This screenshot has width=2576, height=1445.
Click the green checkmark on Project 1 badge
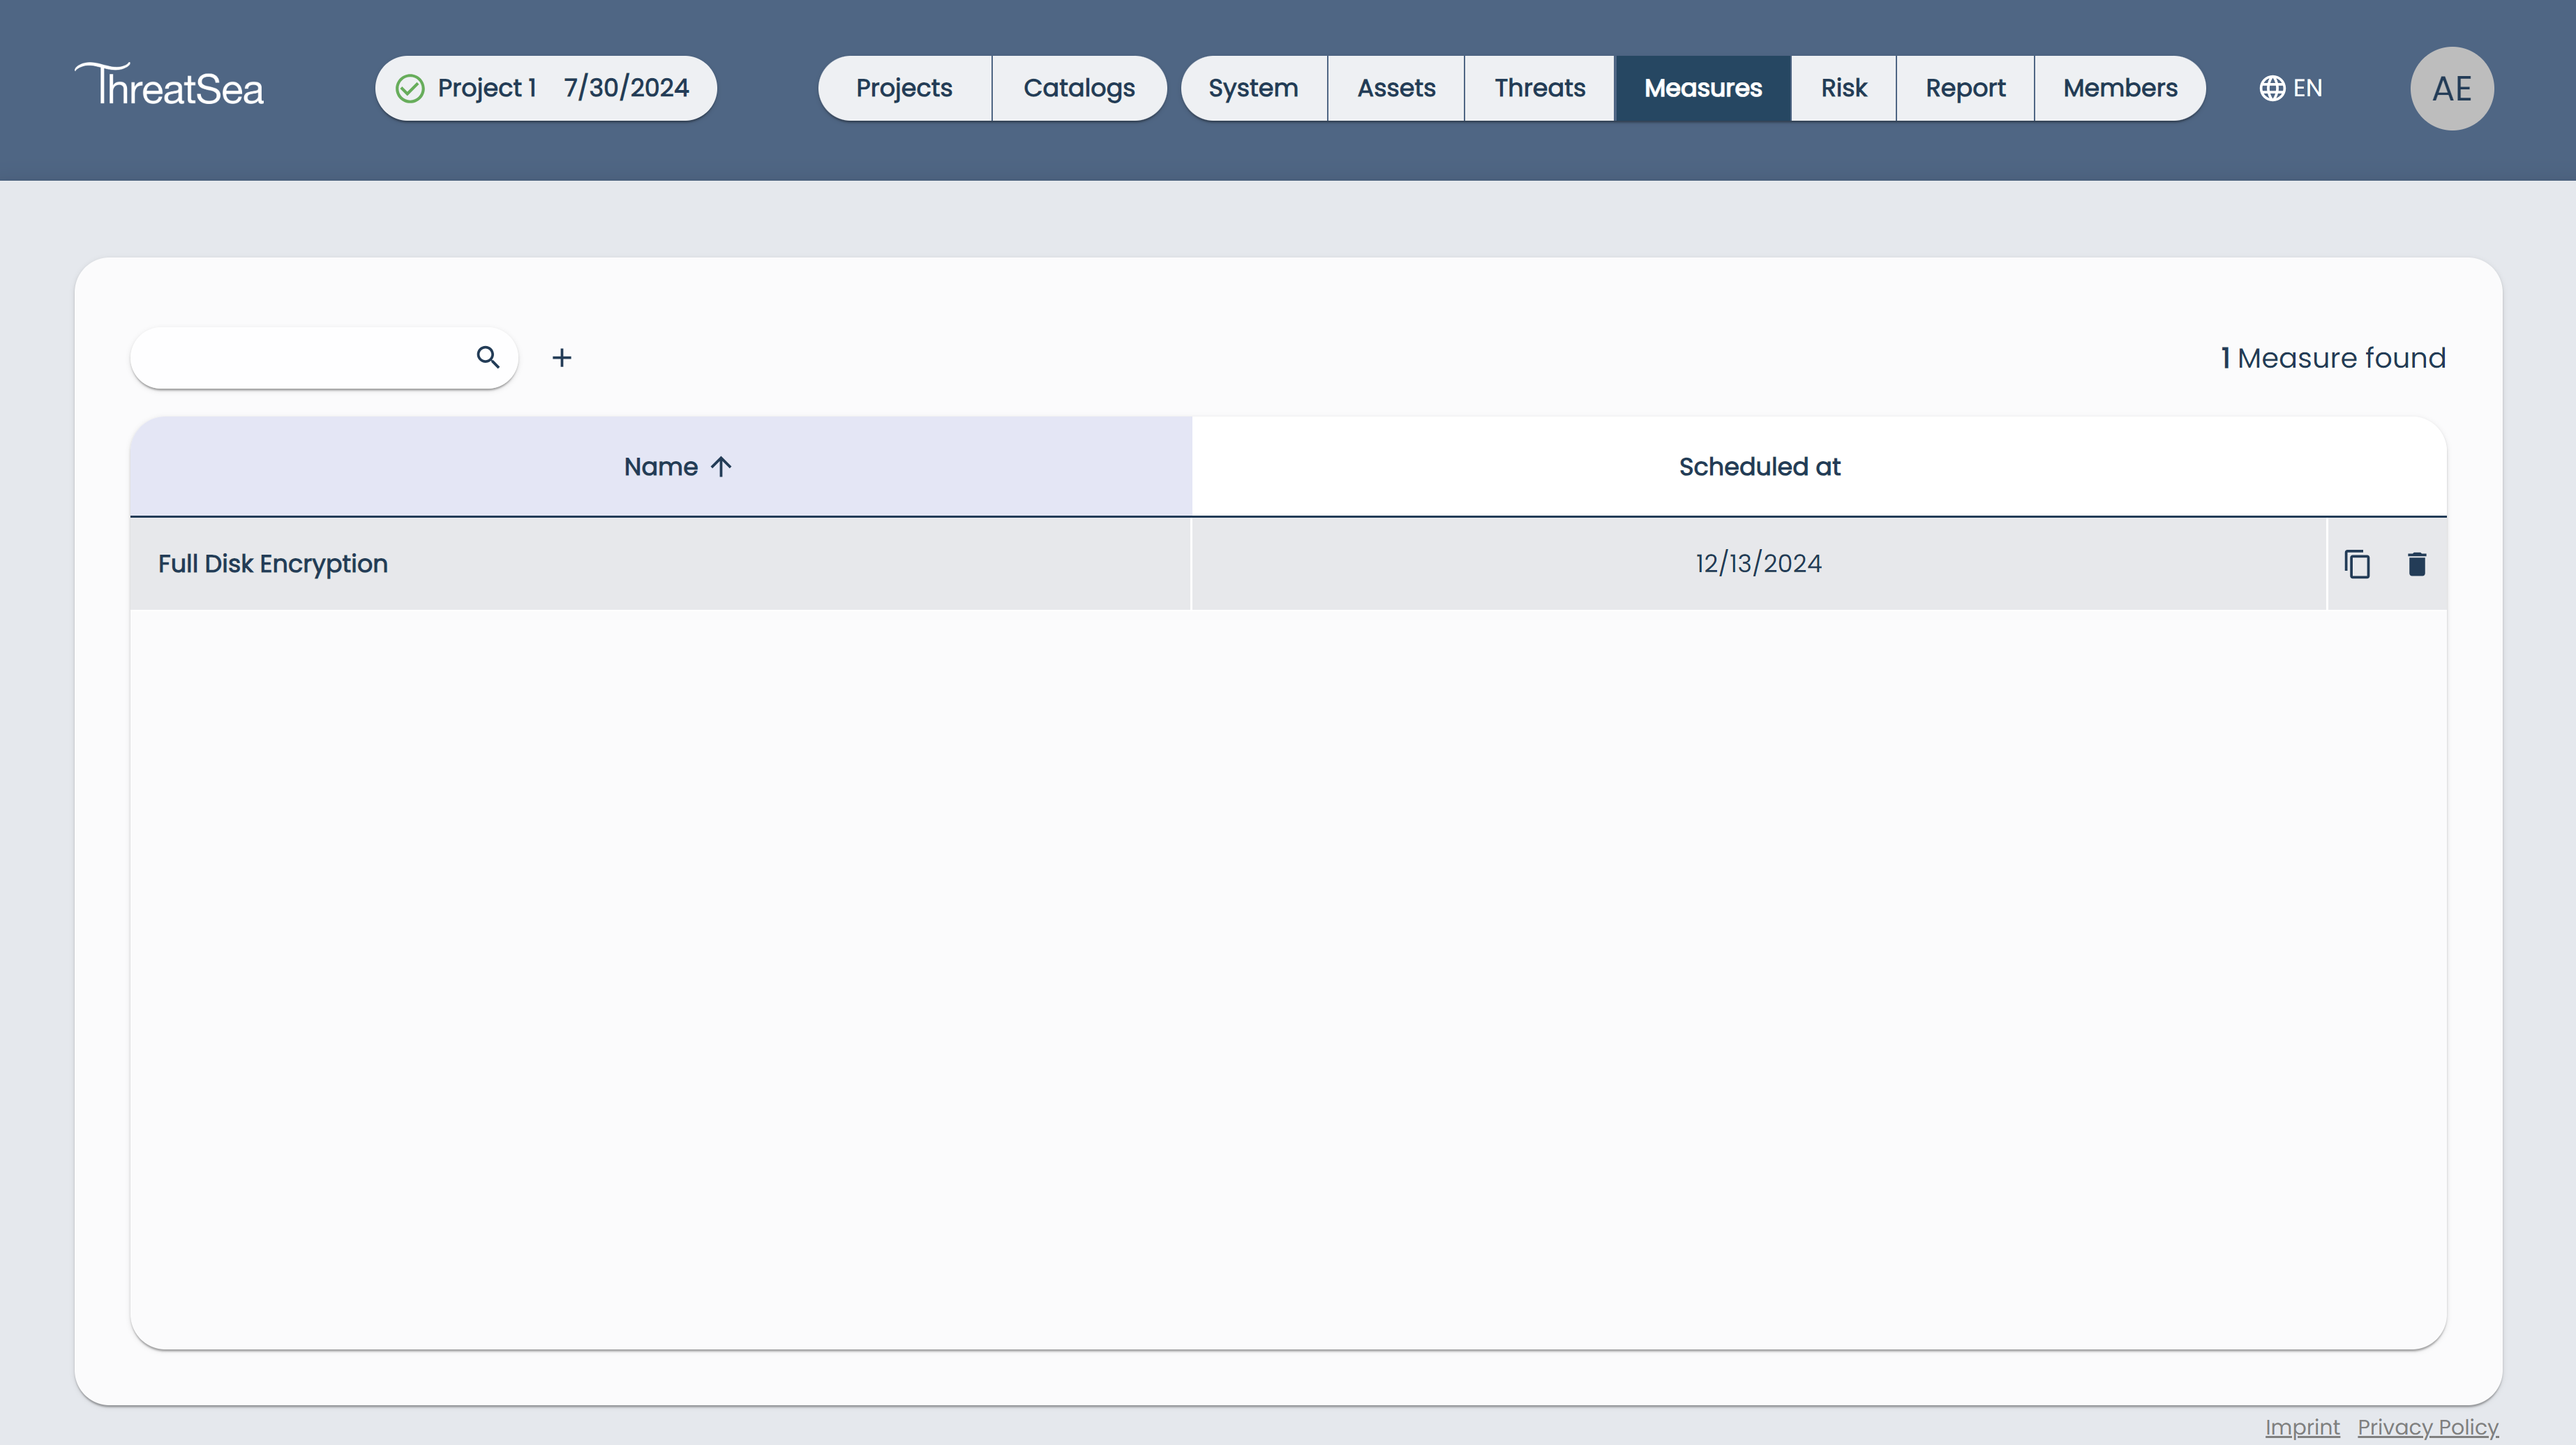tap(410, 88)
